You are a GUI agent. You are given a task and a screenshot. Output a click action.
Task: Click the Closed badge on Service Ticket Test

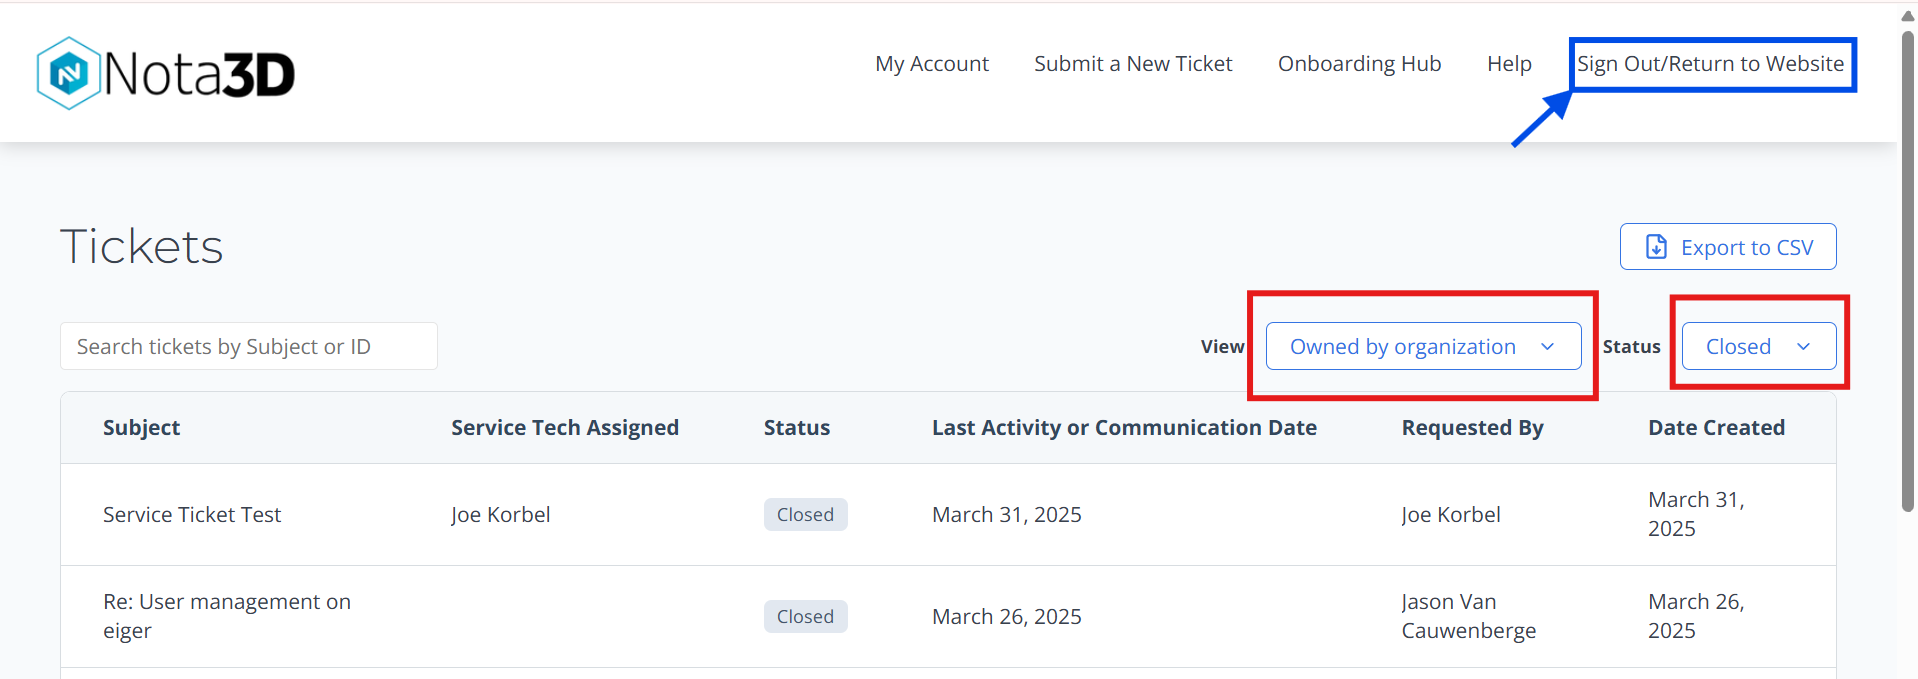(805, 514)
